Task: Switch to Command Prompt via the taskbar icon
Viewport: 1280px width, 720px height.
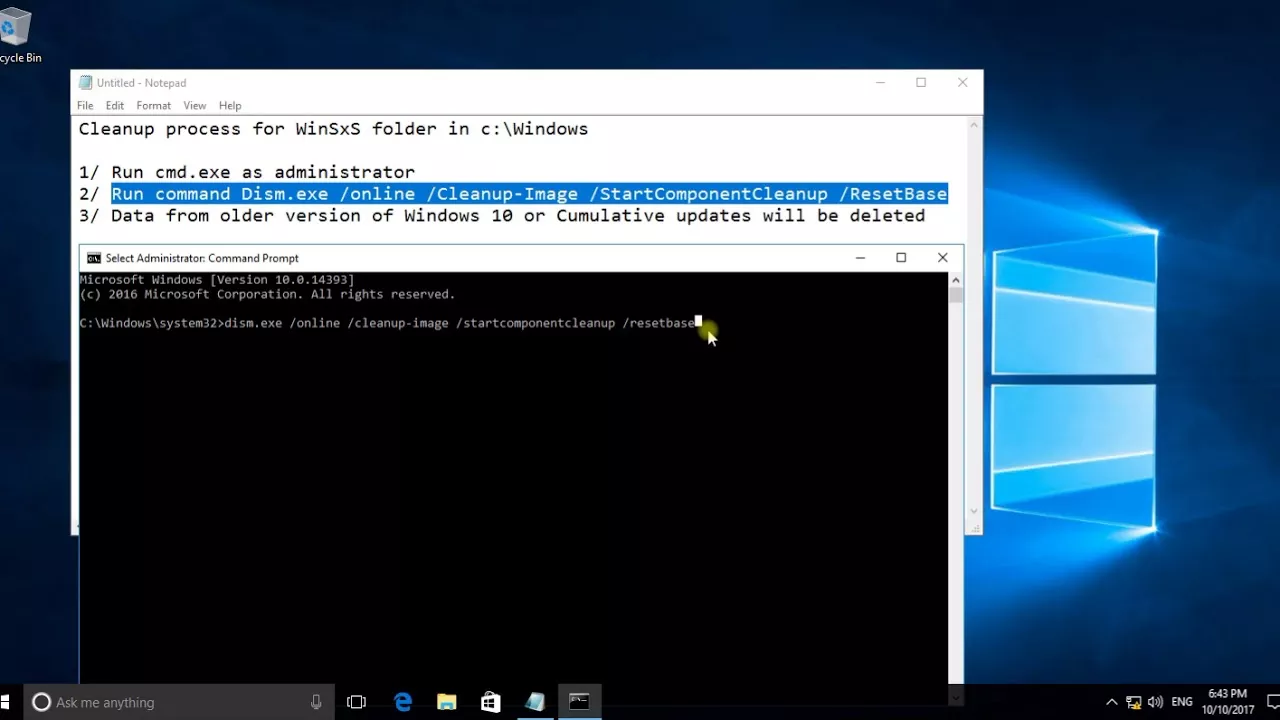Action: pyautogui.click(x=579, y=702)
